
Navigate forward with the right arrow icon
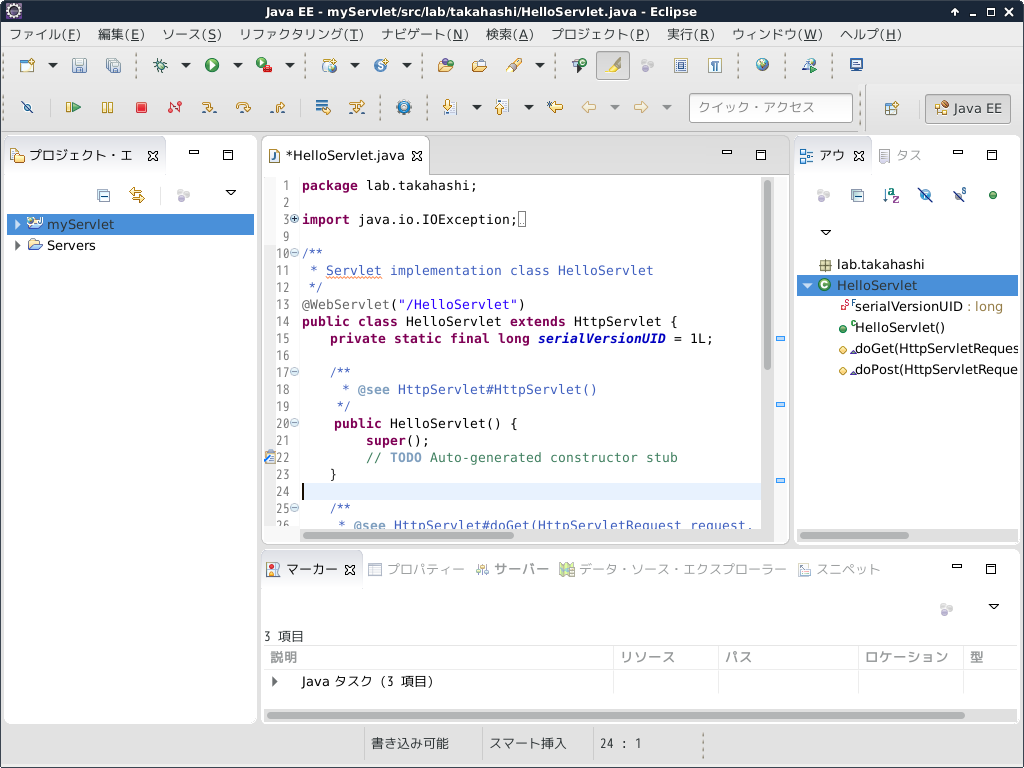click(x=641, y=107)
